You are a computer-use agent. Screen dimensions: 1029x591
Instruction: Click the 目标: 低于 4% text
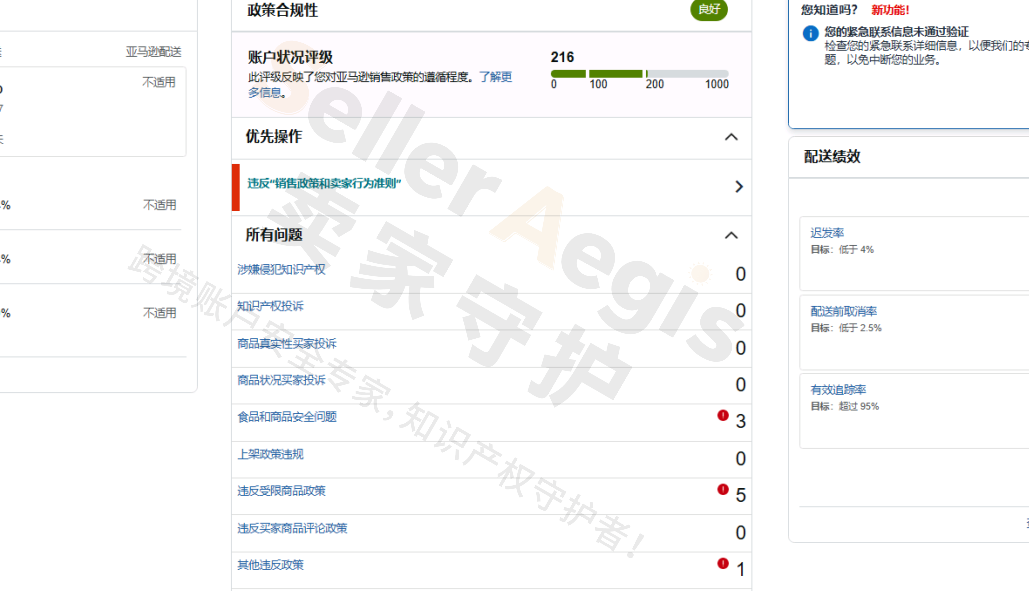point(842,249)
